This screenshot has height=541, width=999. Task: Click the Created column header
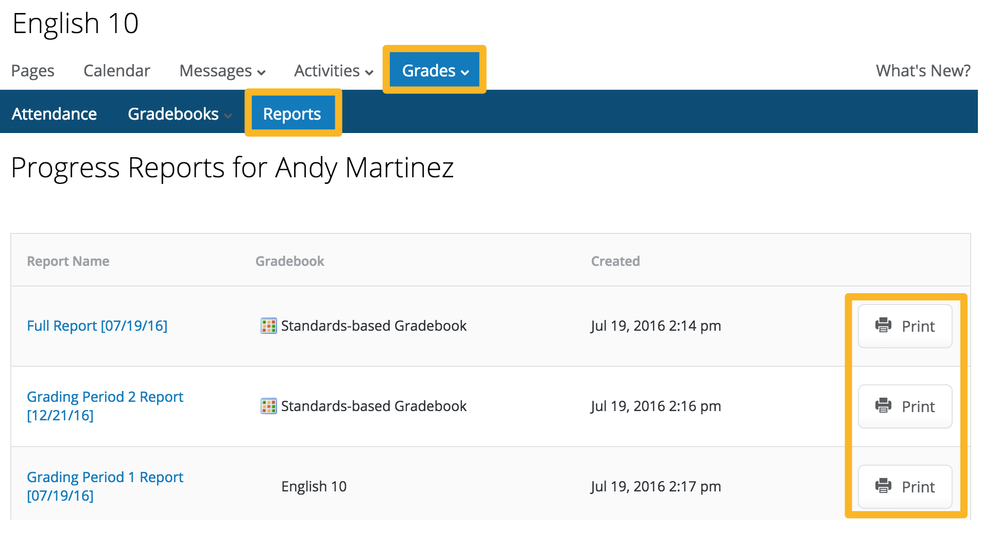615,261
